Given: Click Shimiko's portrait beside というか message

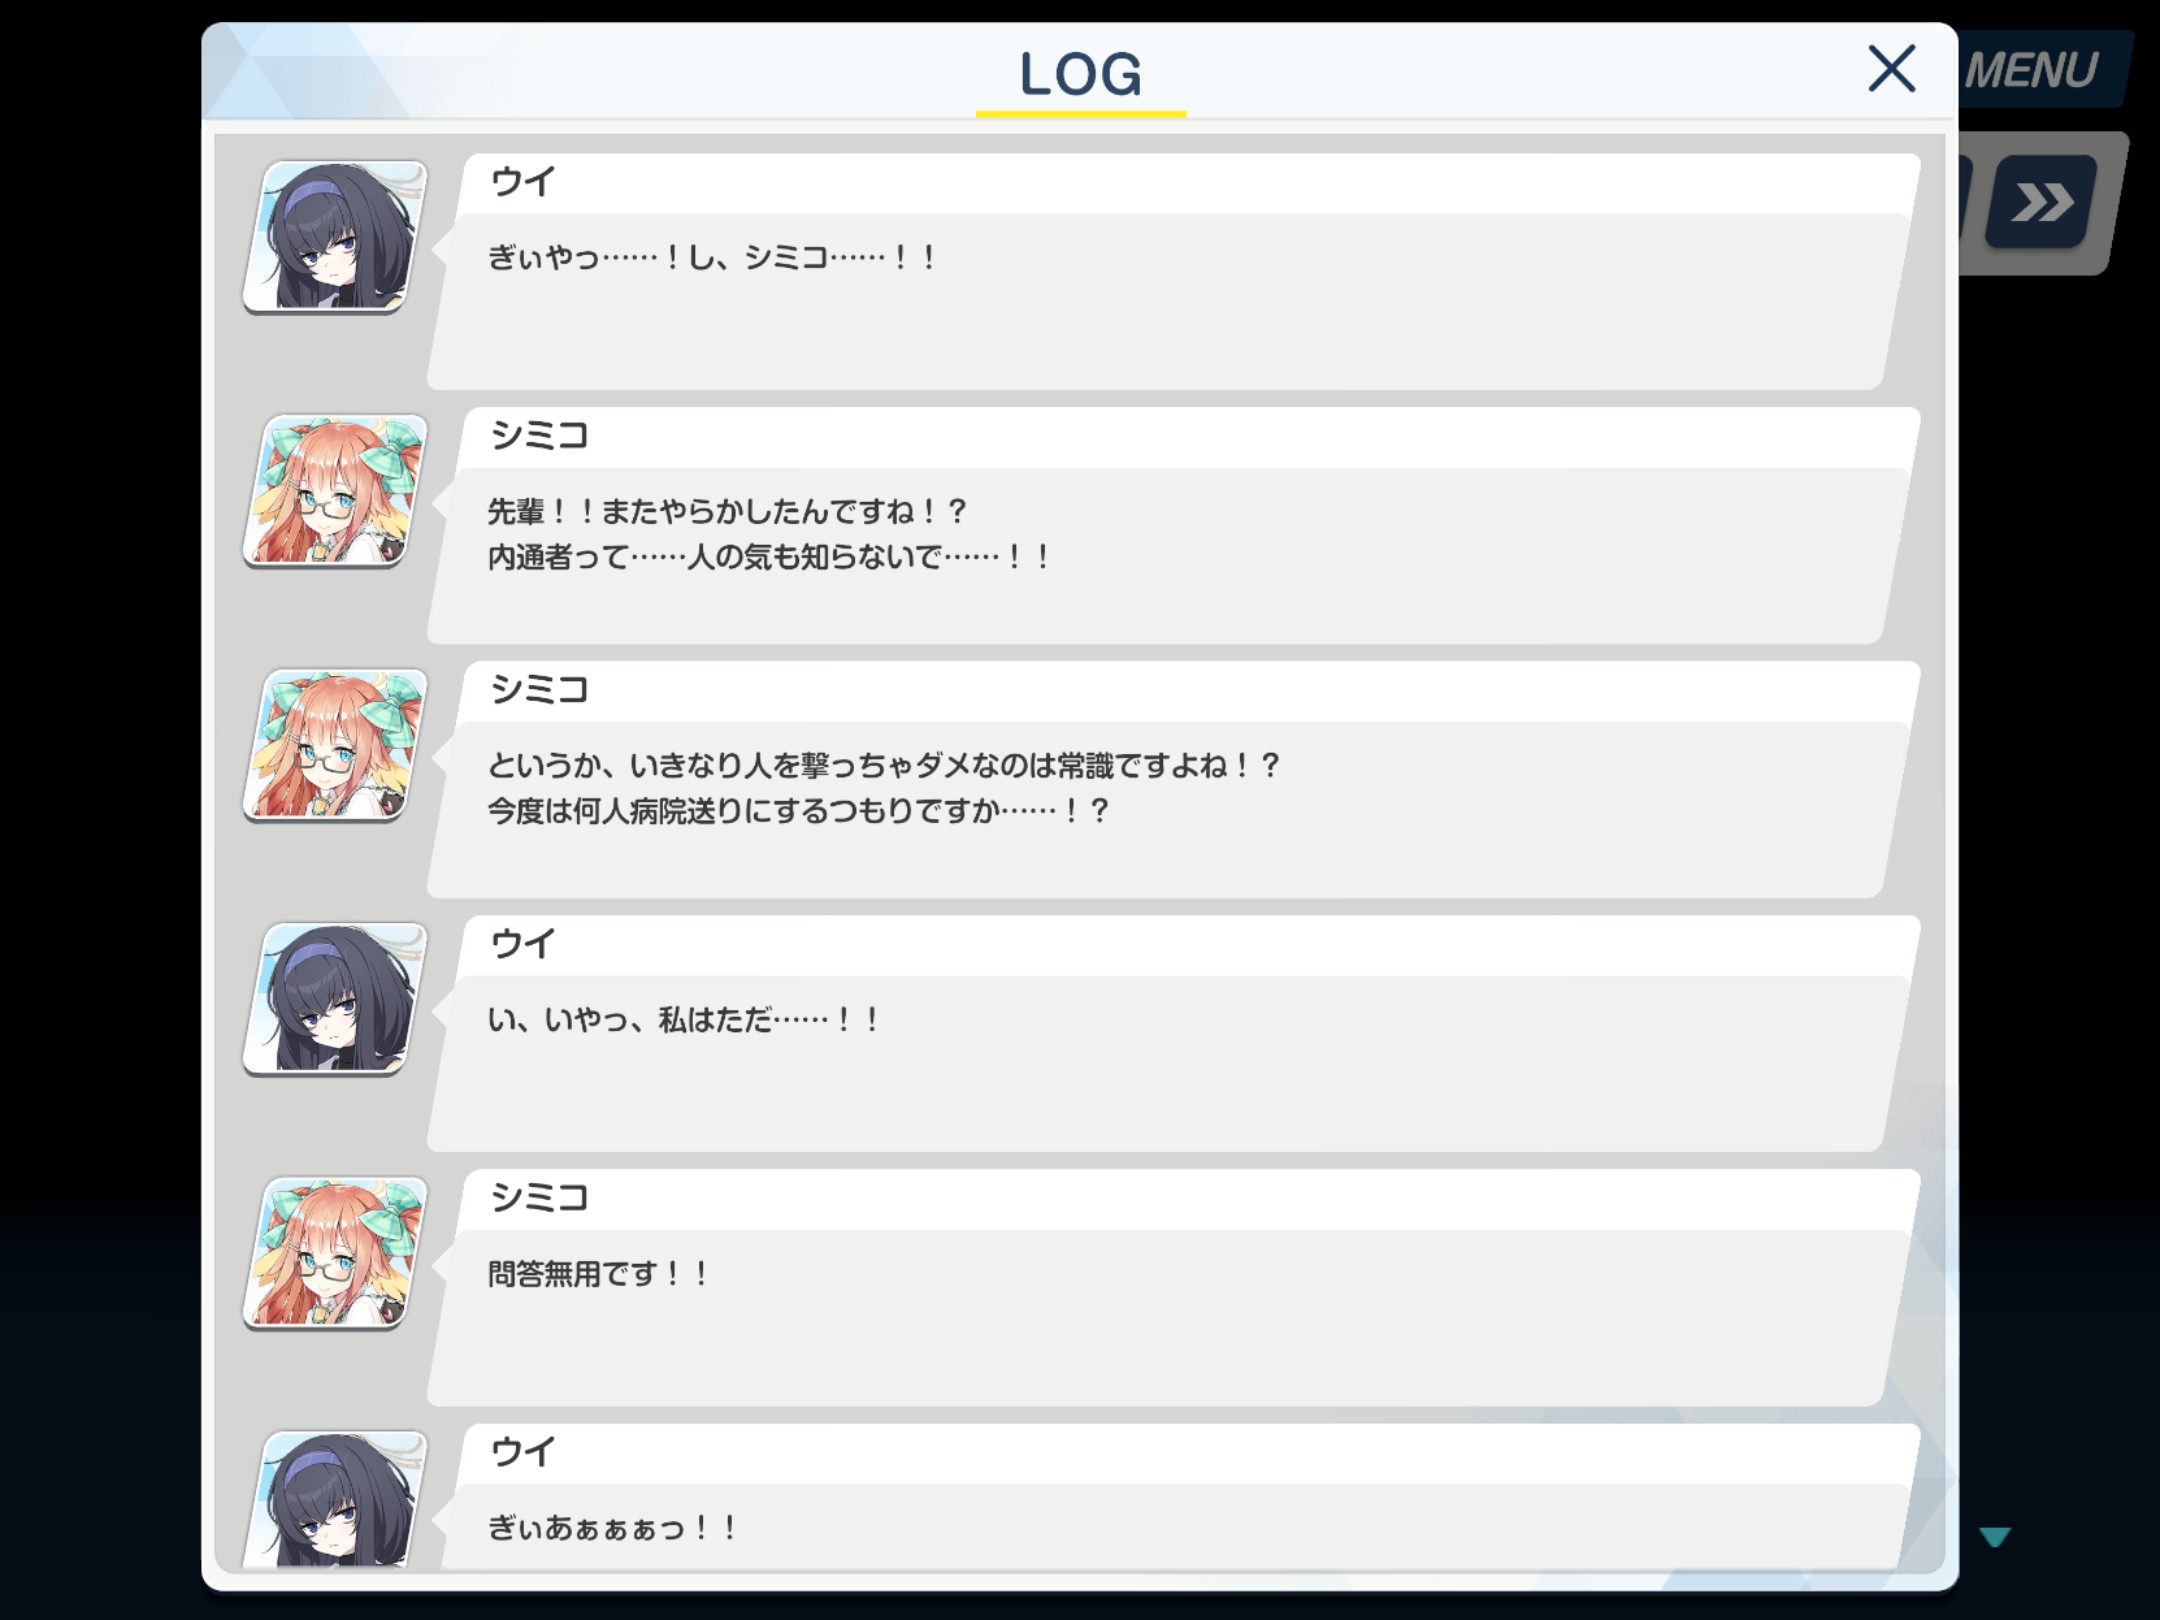Looking at the screenshot, I should pos(336,745).
